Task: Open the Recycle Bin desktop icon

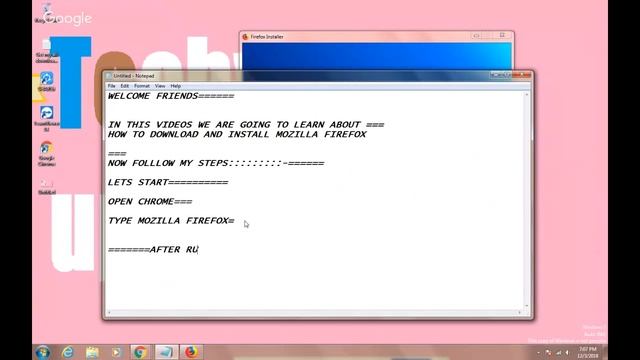Action: pos(47,13)
